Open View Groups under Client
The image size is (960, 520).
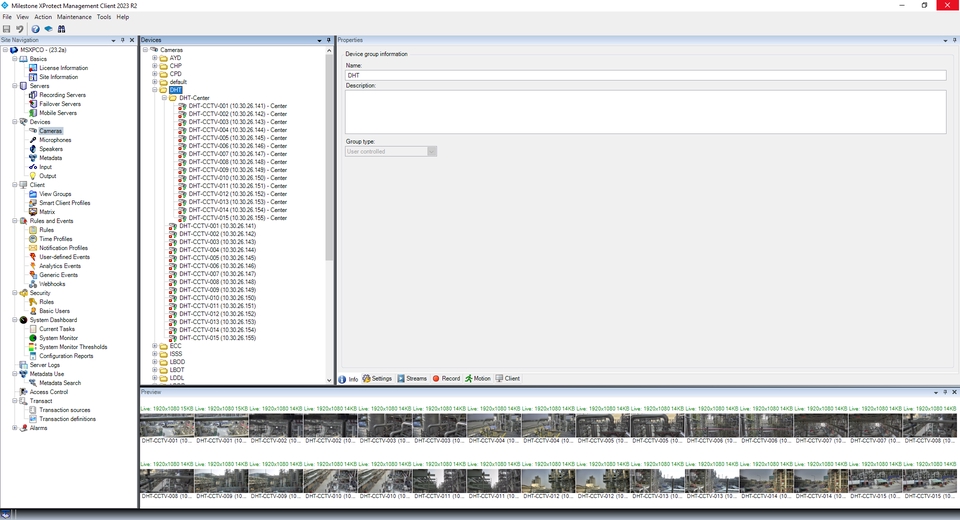point(55,194)
